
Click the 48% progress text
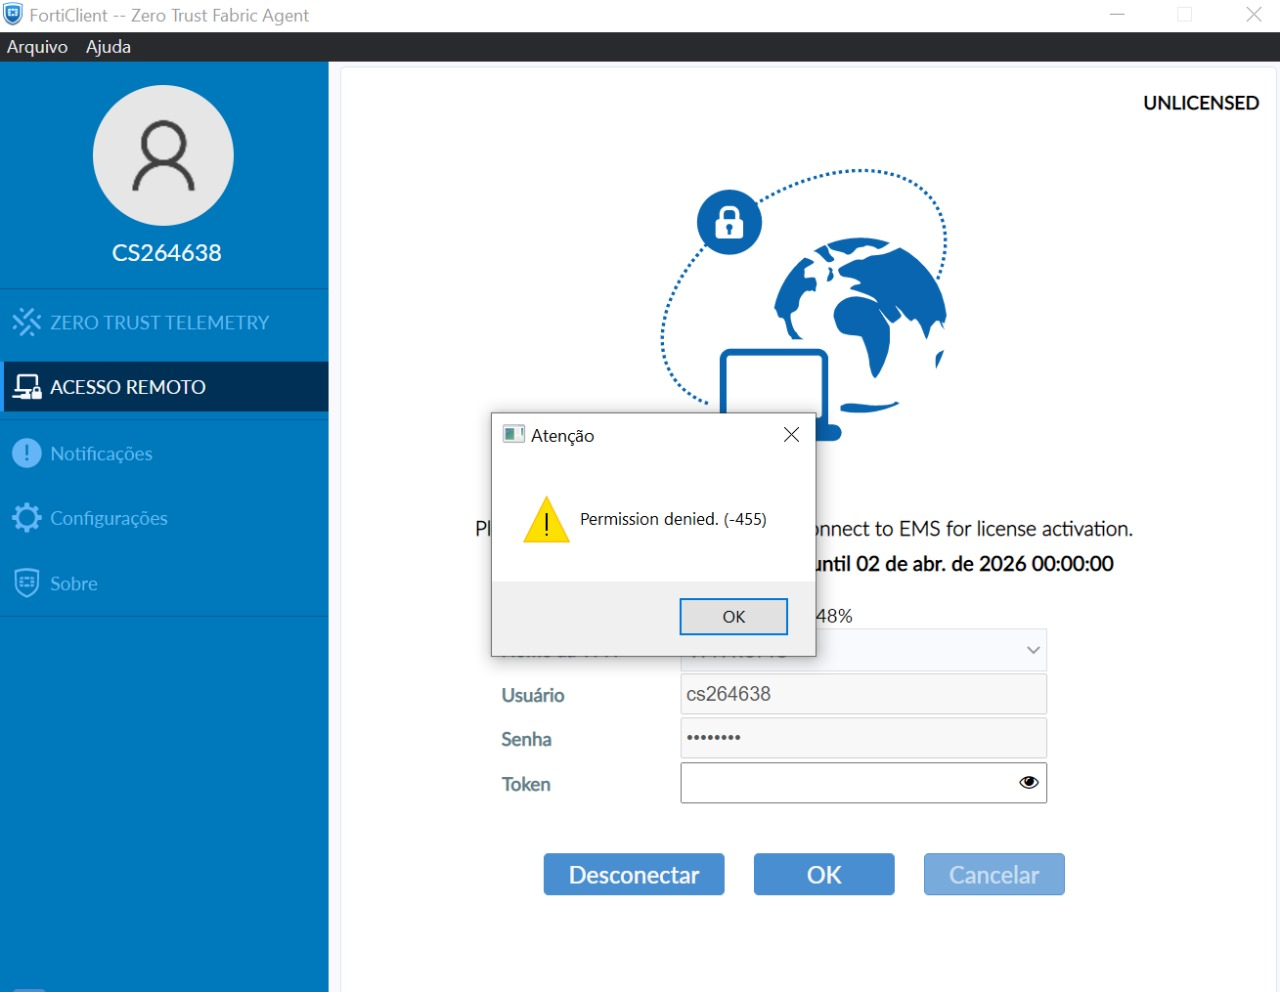tap(835, 616)
